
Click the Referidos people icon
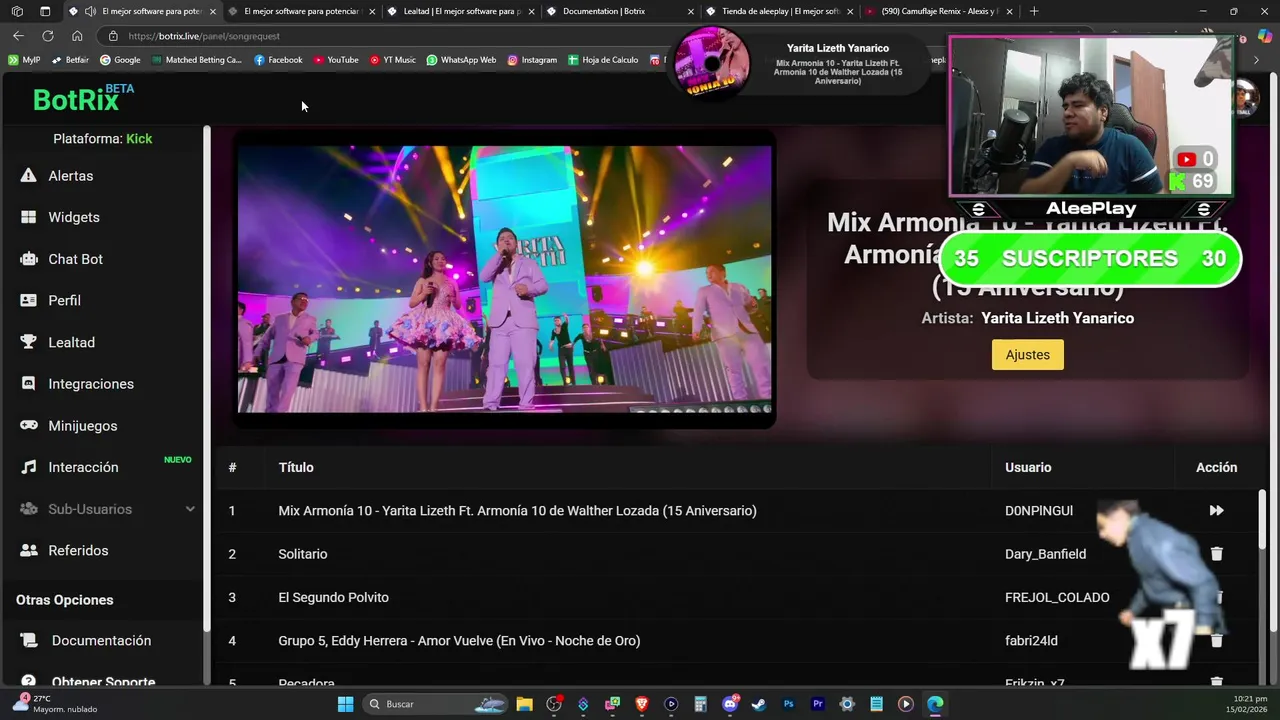click(x=29, y=550)
